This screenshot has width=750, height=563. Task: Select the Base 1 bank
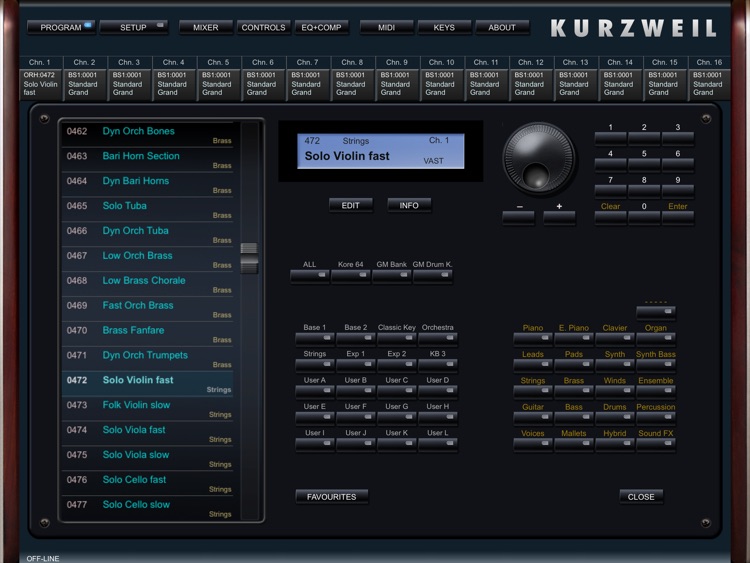tap(315, 339)
